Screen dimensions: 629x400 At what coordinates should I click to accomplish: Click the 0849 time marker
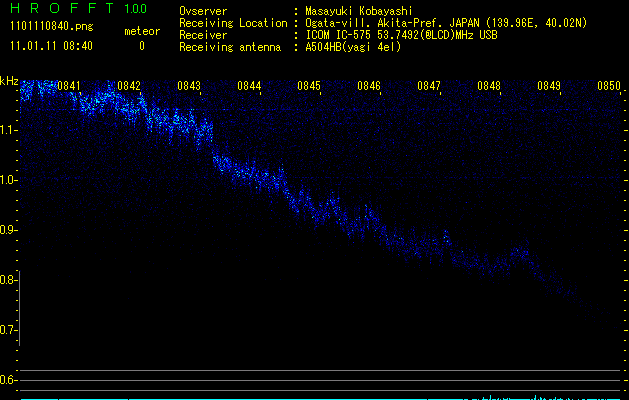pyautogui.click(x=549, y=86)
